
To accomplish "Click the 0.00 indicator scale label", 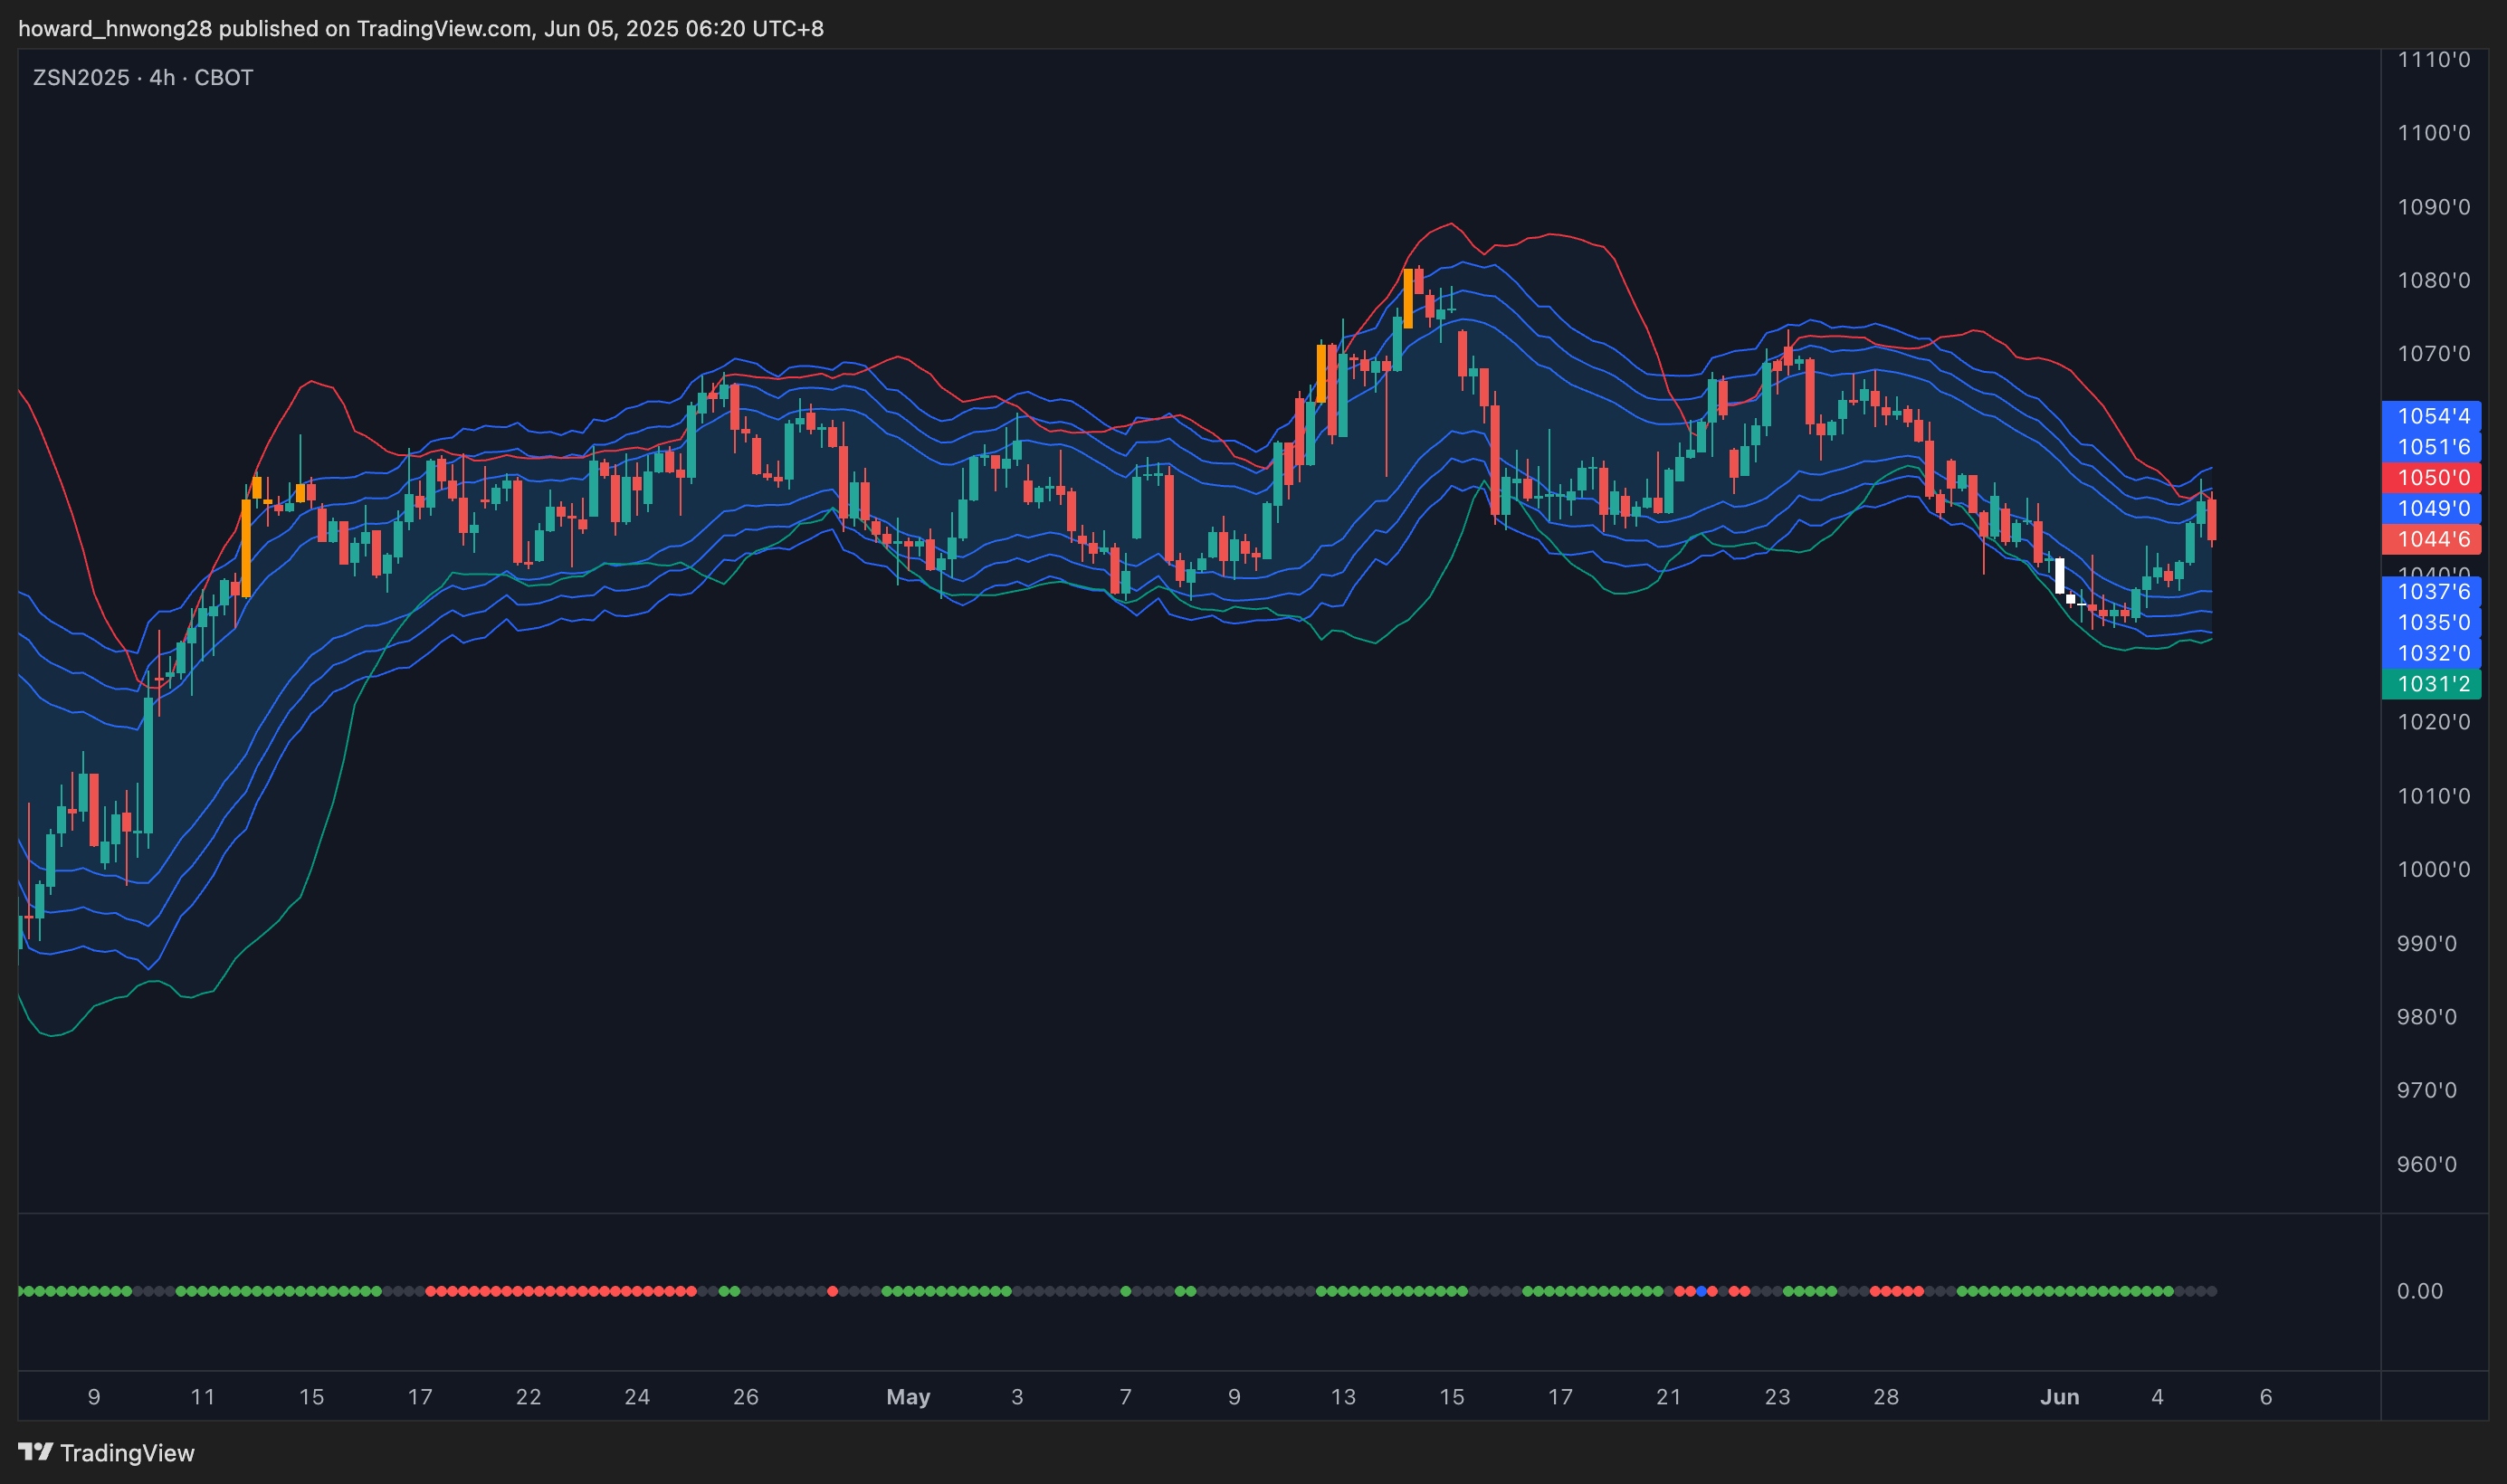I will tap(2419, 1291).
